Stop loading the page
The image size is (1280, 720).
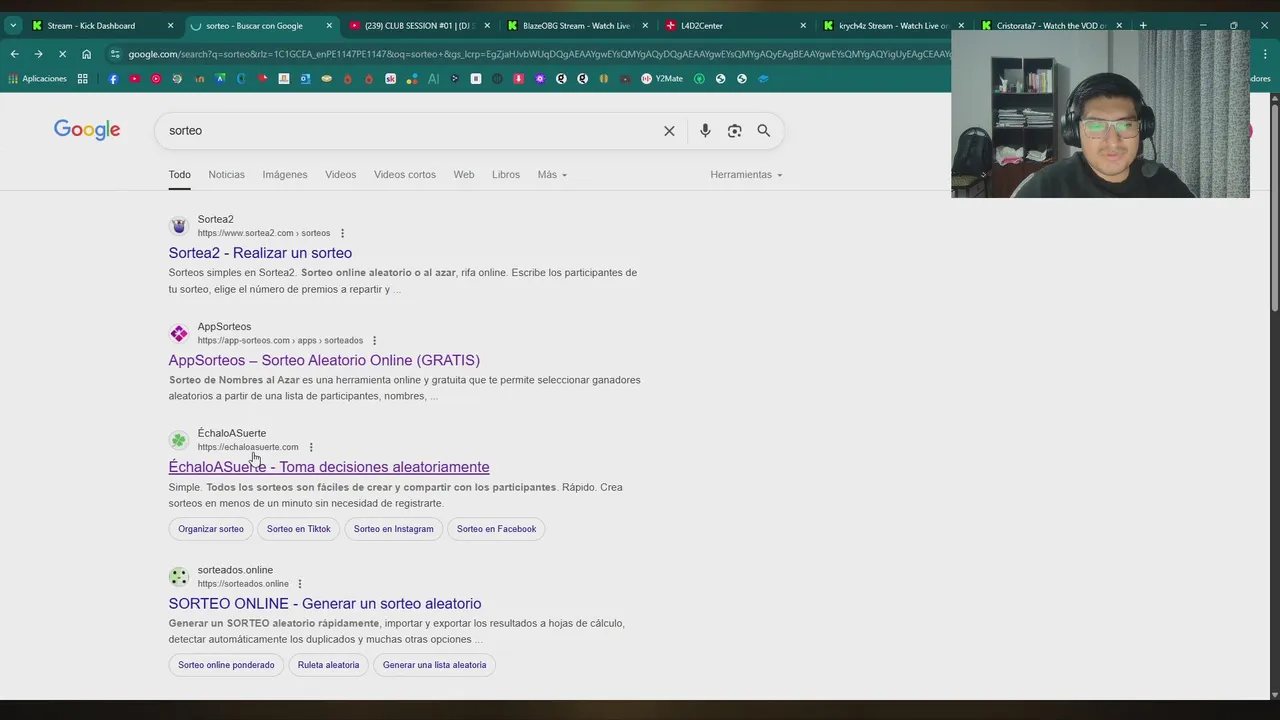click(x=62, y=54)
